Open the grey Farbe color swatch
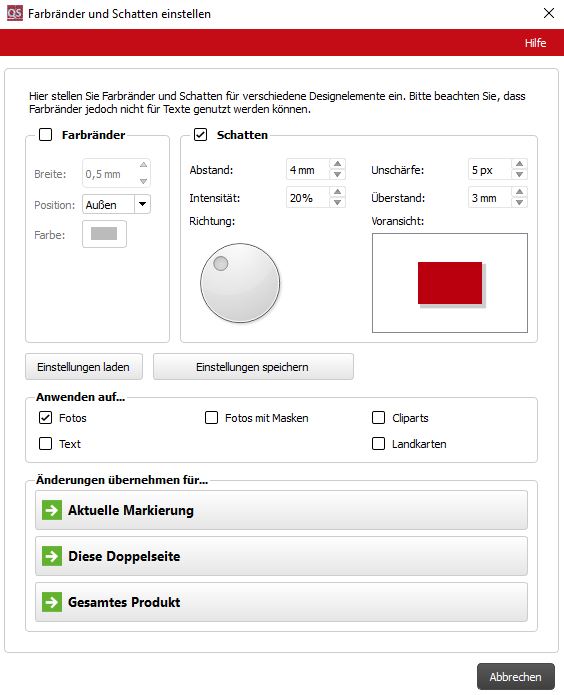The height and width of the screenshot is (695, 564). point(104,234)
